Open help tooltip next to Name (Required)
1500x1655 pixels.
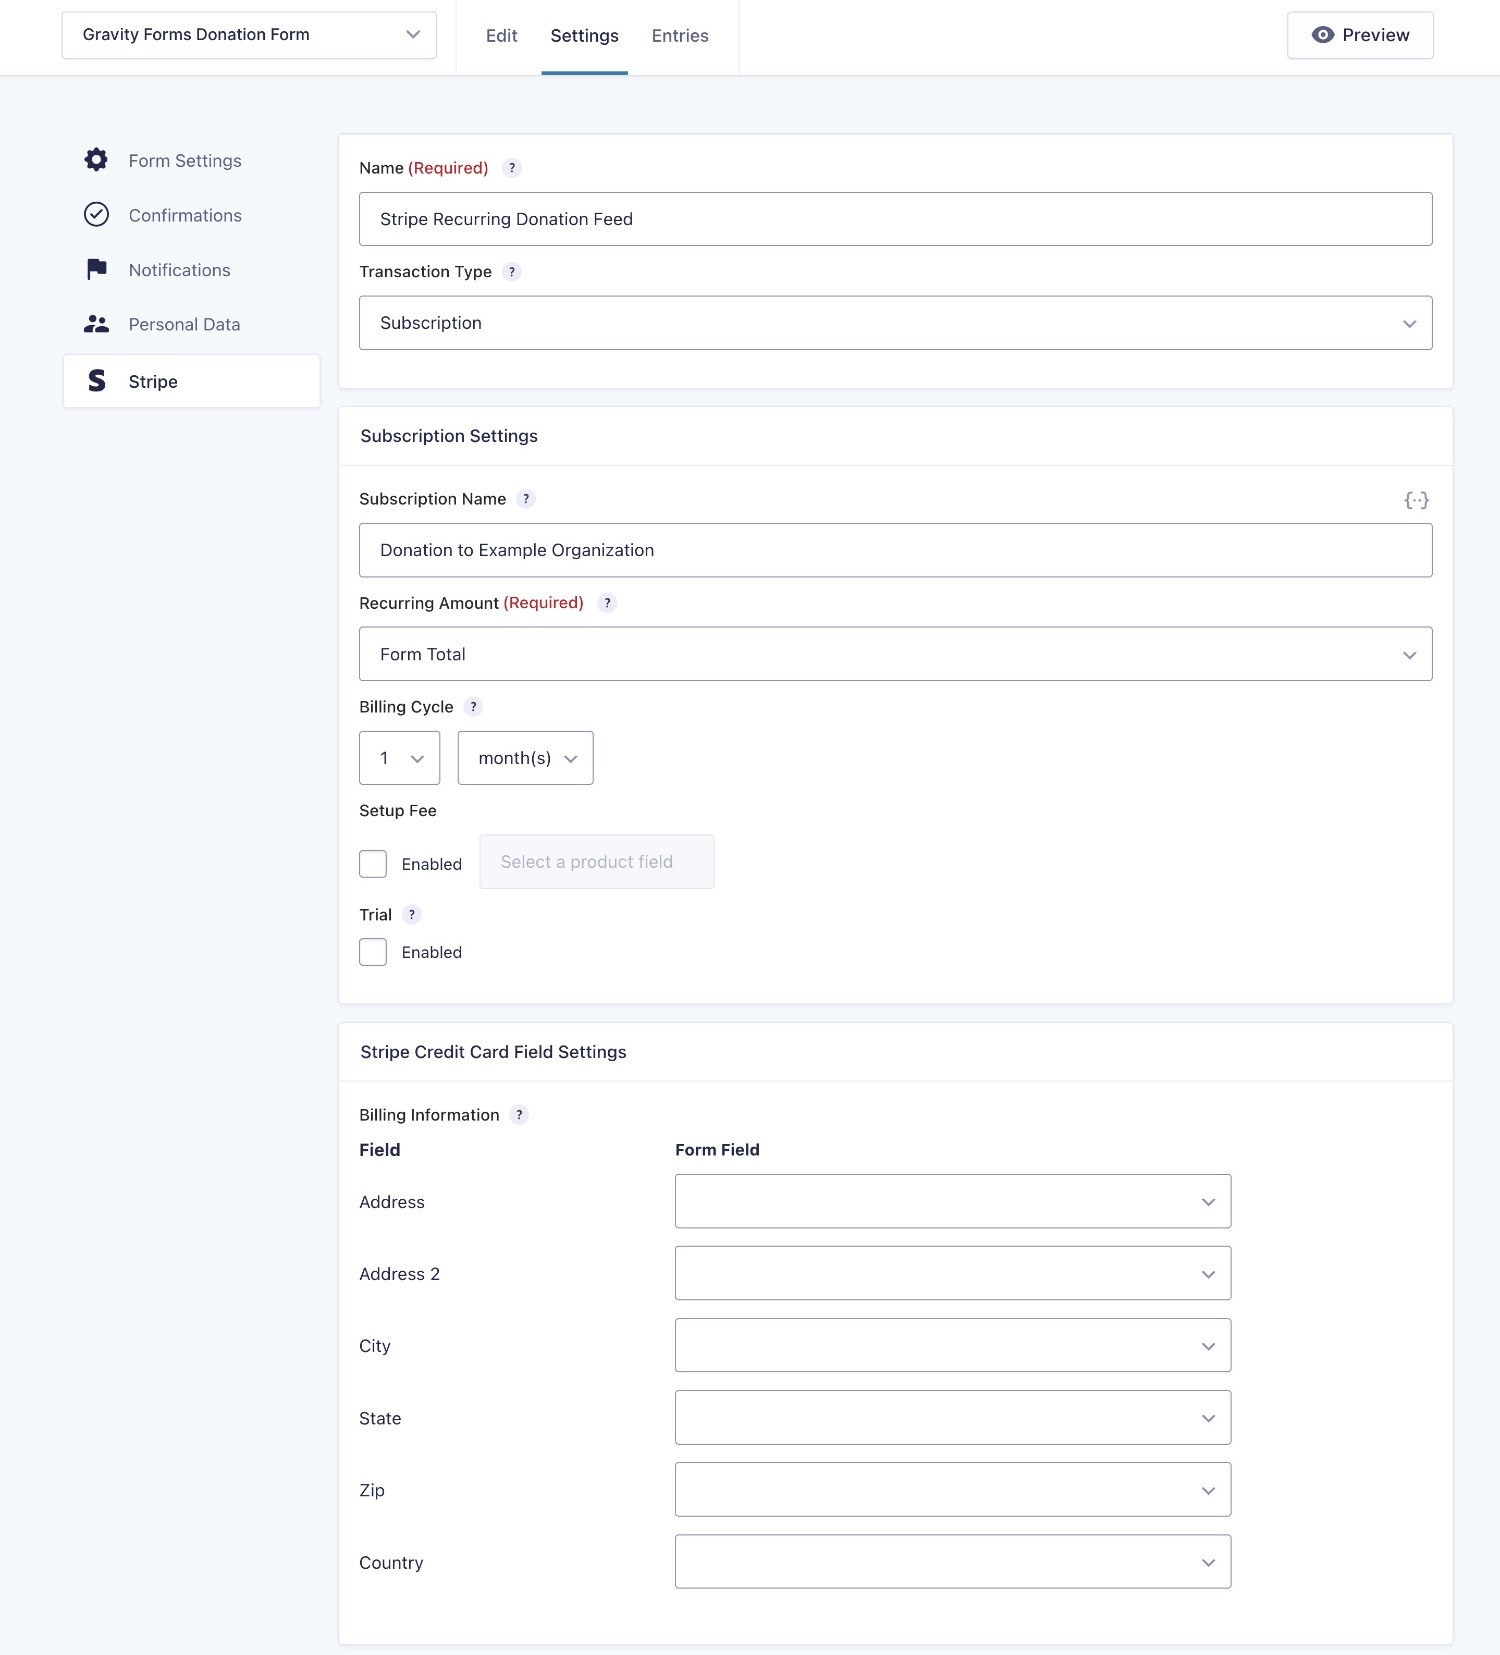click(x=512, y=168)
